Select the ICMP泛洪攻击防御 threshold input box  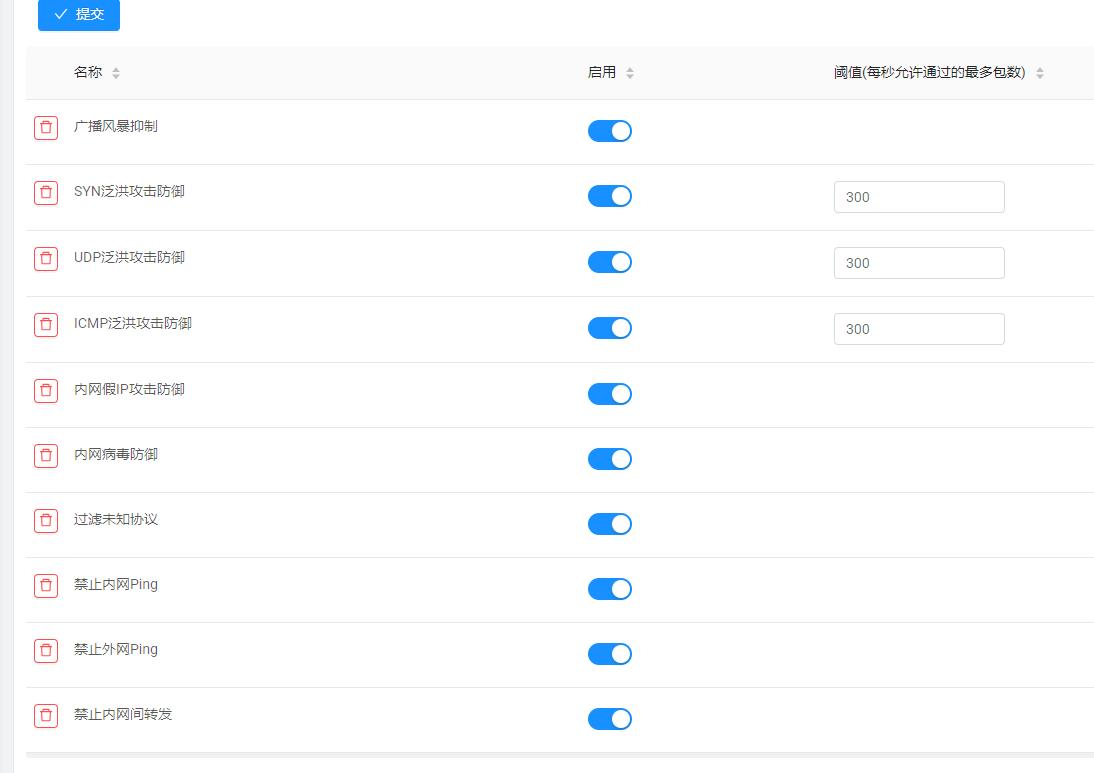click(918, 329)
